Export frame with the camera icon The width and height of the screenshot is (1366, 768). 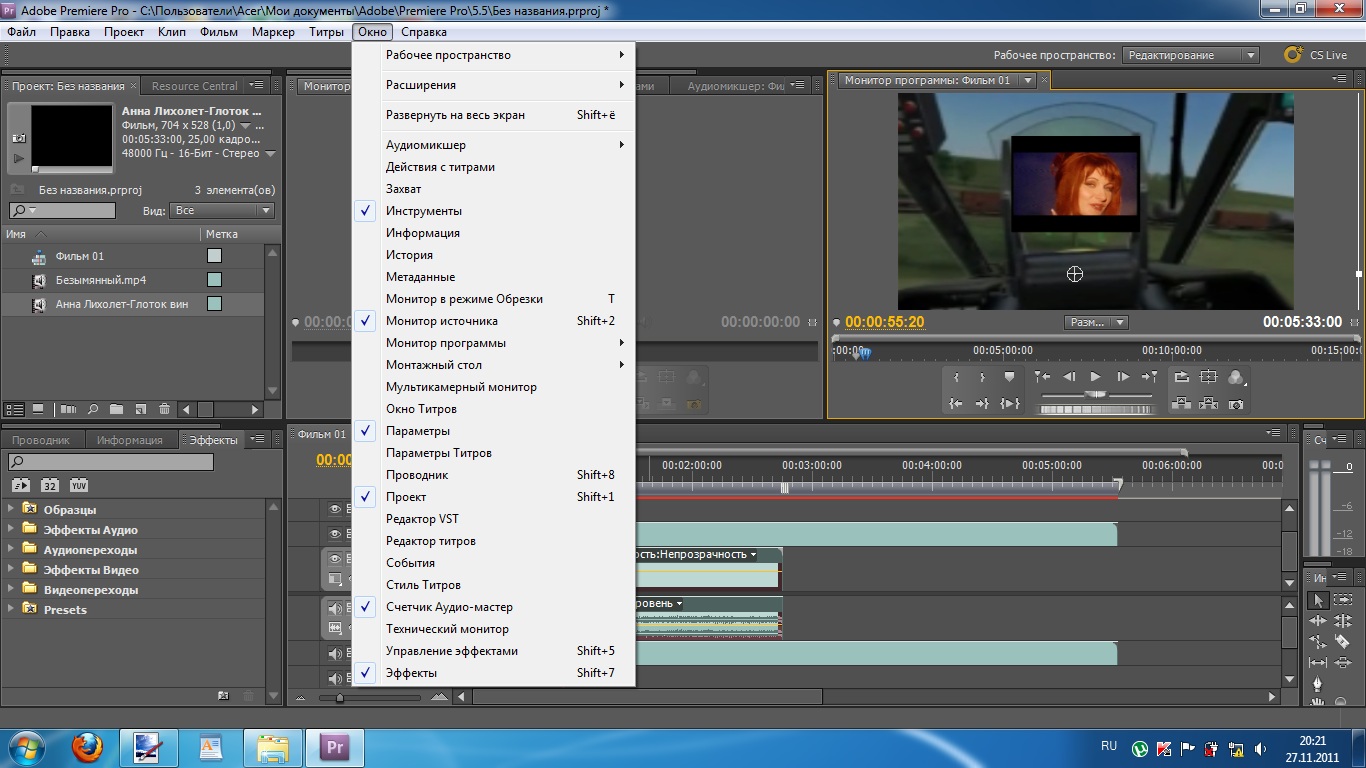click(x=1237, y=404)
